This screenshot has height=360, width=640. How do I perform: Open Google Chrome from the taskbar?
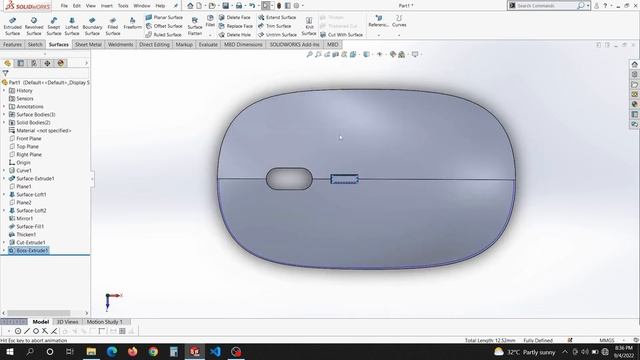pyautogui.click(x=153, y=351)
